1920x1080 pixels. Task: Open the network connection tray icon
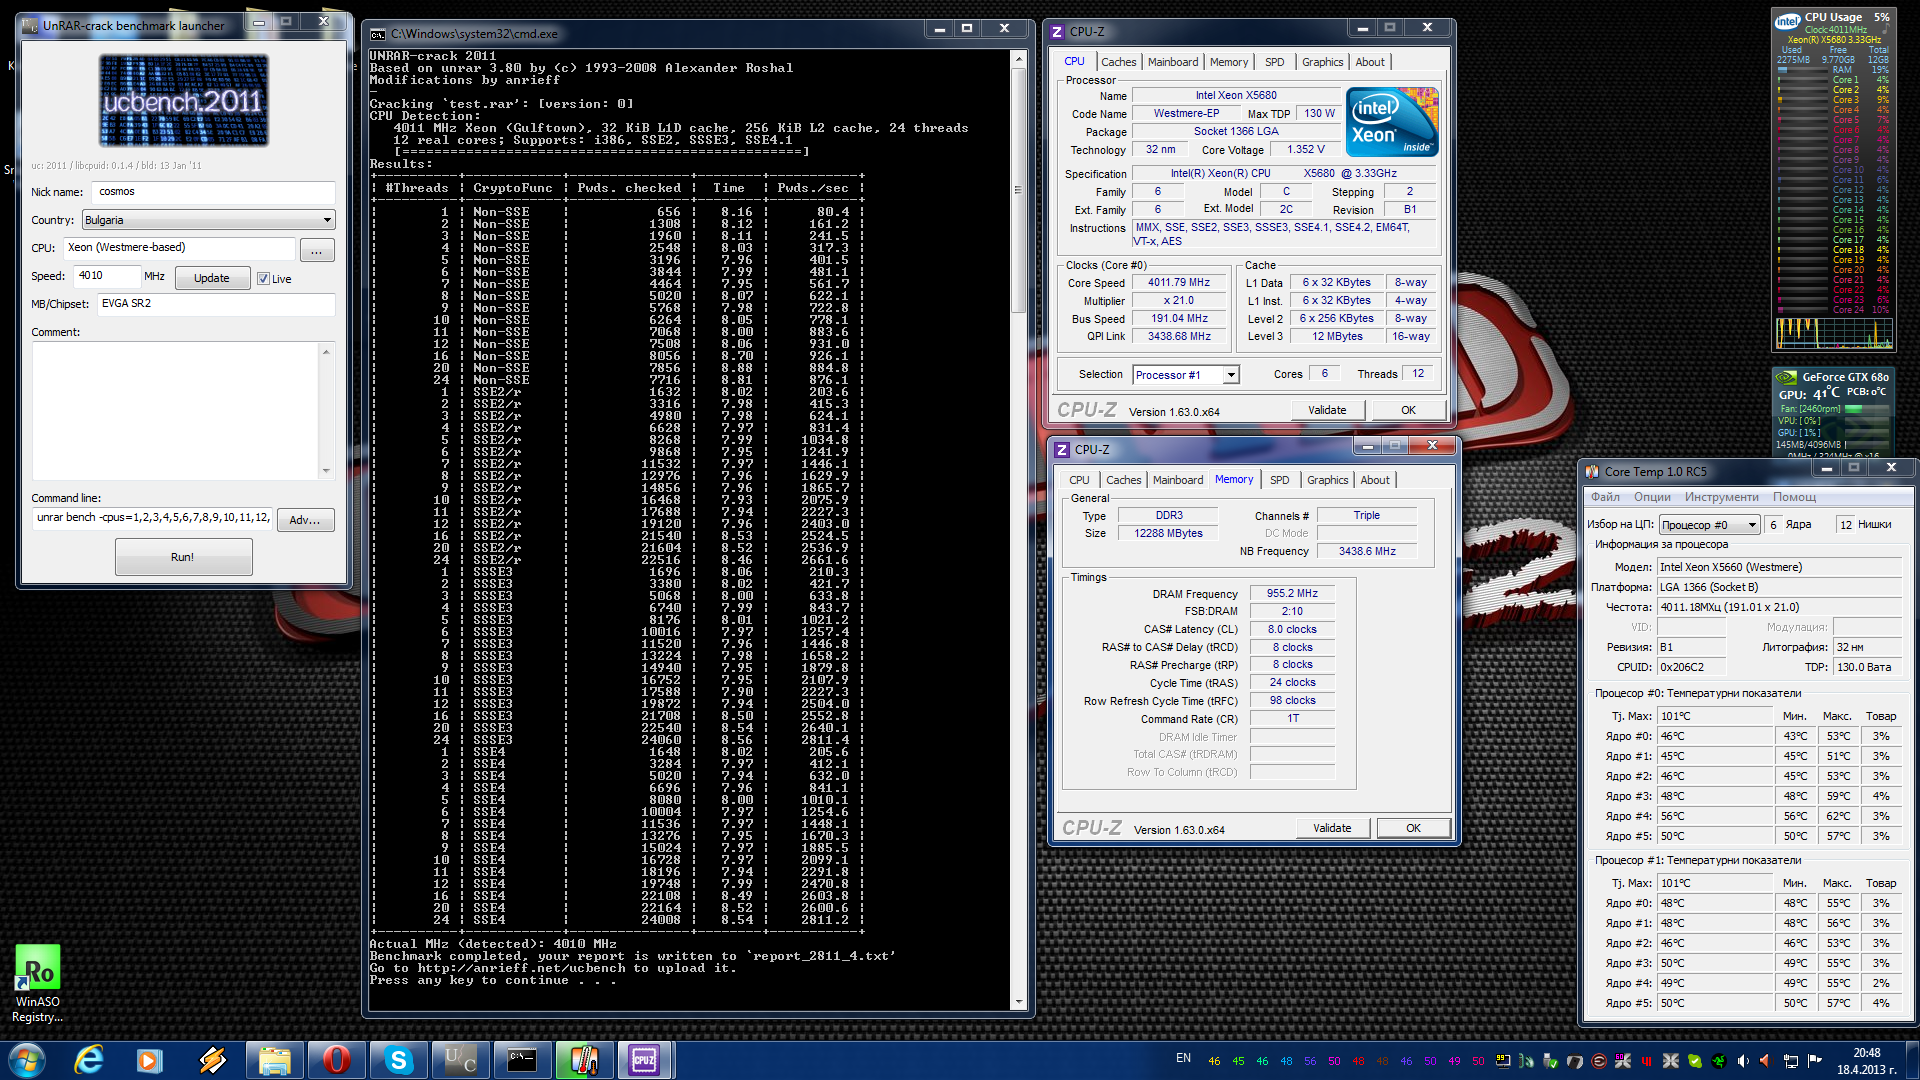tap(1790, 1061)
